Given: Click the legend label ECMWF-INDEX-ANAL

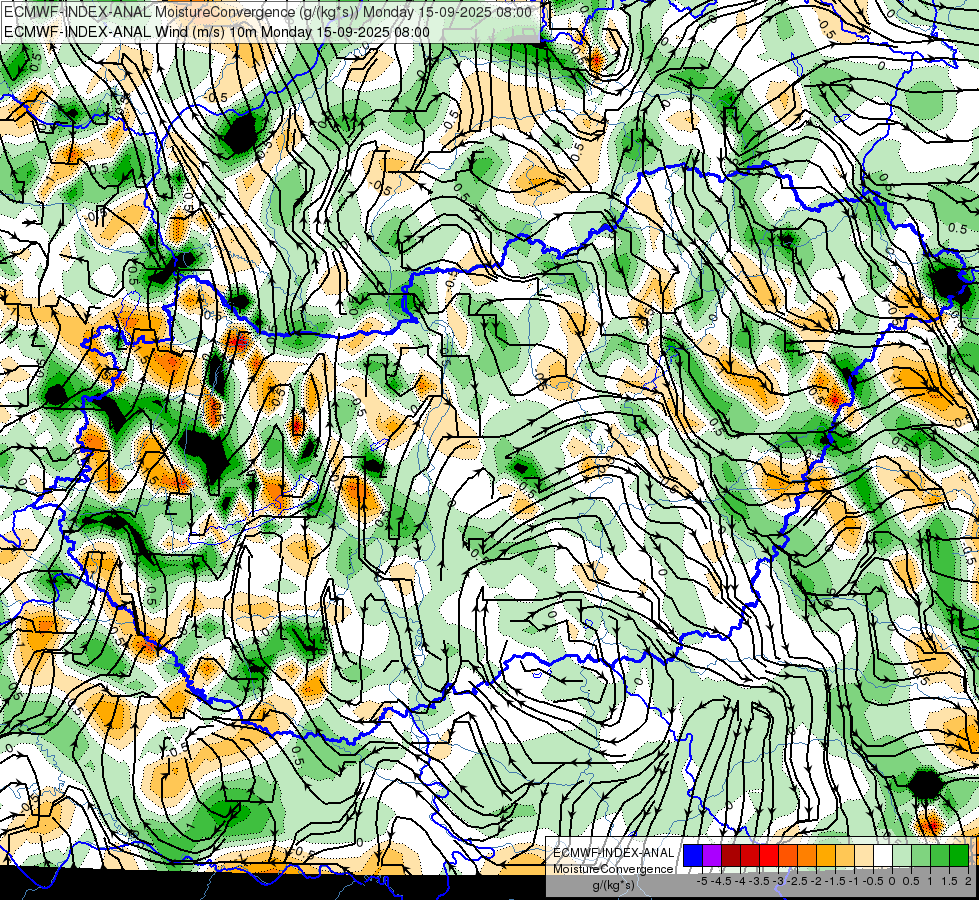Looking at the screenshot, I should click(613, 853).
